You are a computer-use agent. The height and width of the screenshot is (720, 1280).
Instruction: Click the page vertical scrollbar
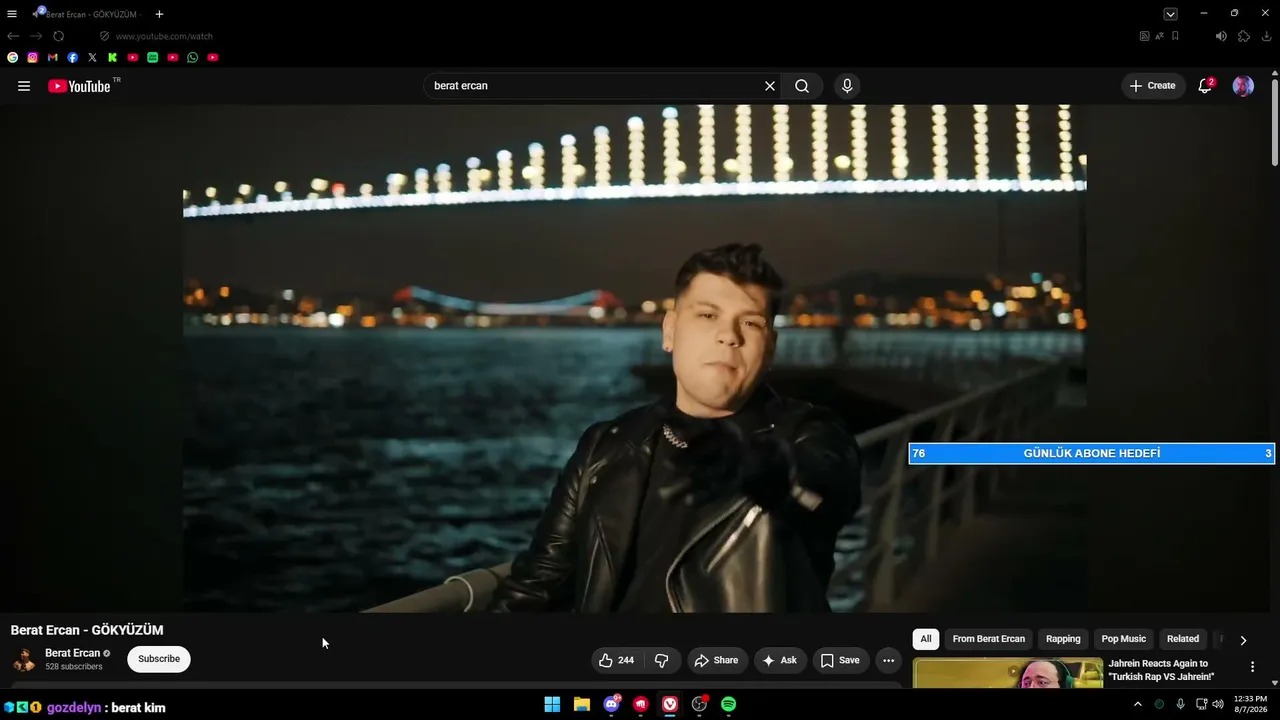tap(1275, 120)
